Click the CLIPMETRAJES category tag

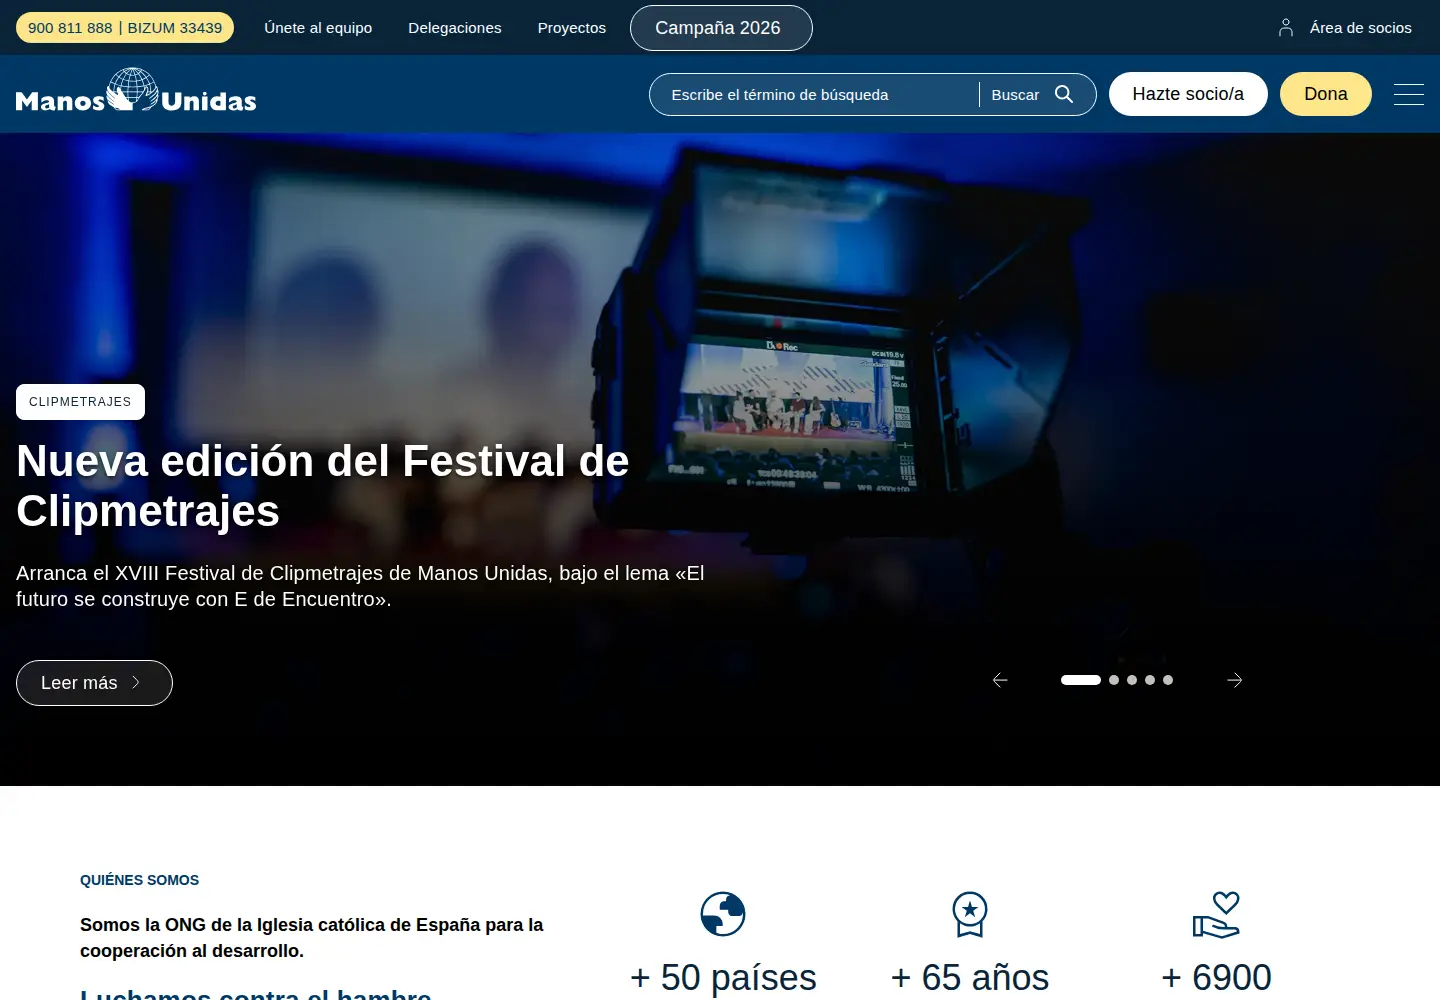[80, 402]
